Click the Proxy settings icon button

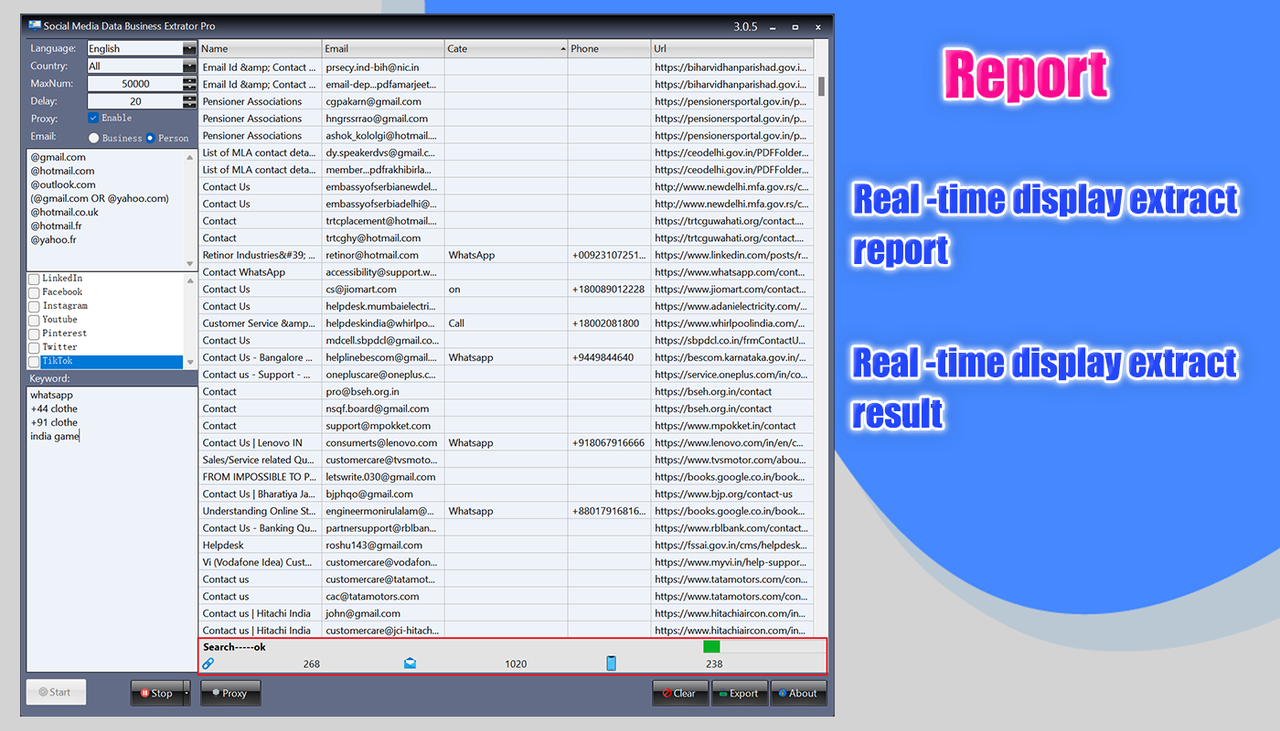(217, 692)
